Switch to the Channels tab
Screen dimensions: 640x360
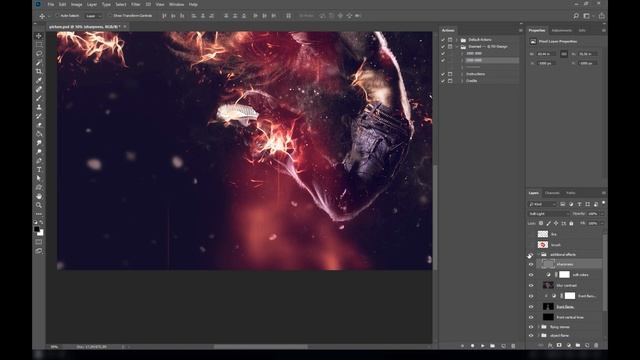552,193
